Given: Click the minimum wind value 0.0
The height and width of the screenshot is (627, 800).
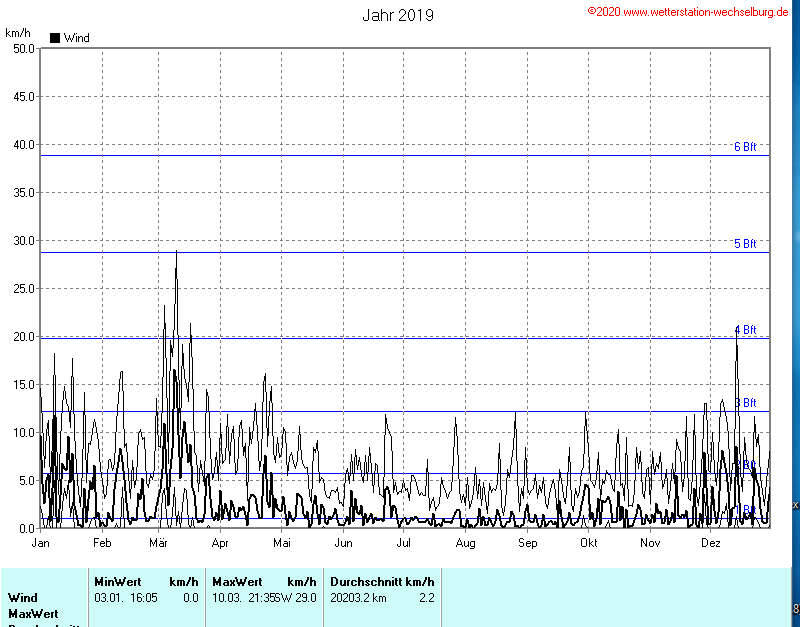Looking at the screenshot, I should (x=191, y=598).
